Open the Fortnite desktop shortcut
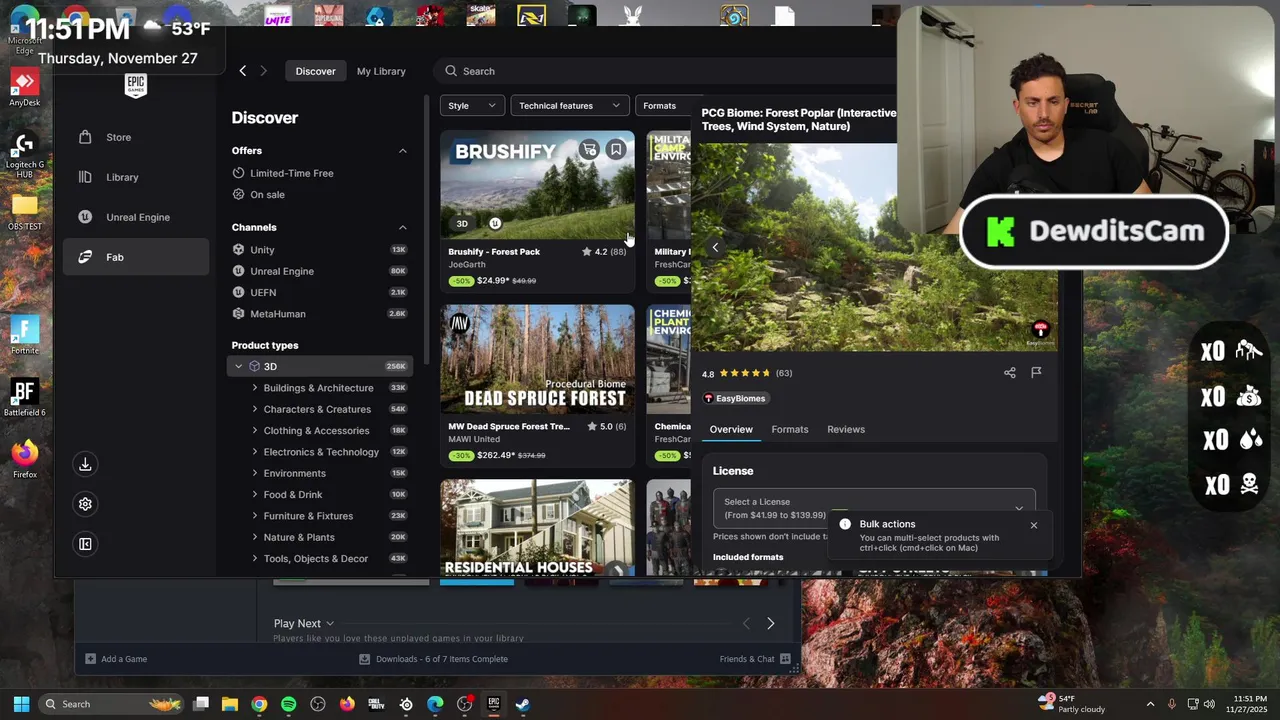 click(x=25, y=335)
